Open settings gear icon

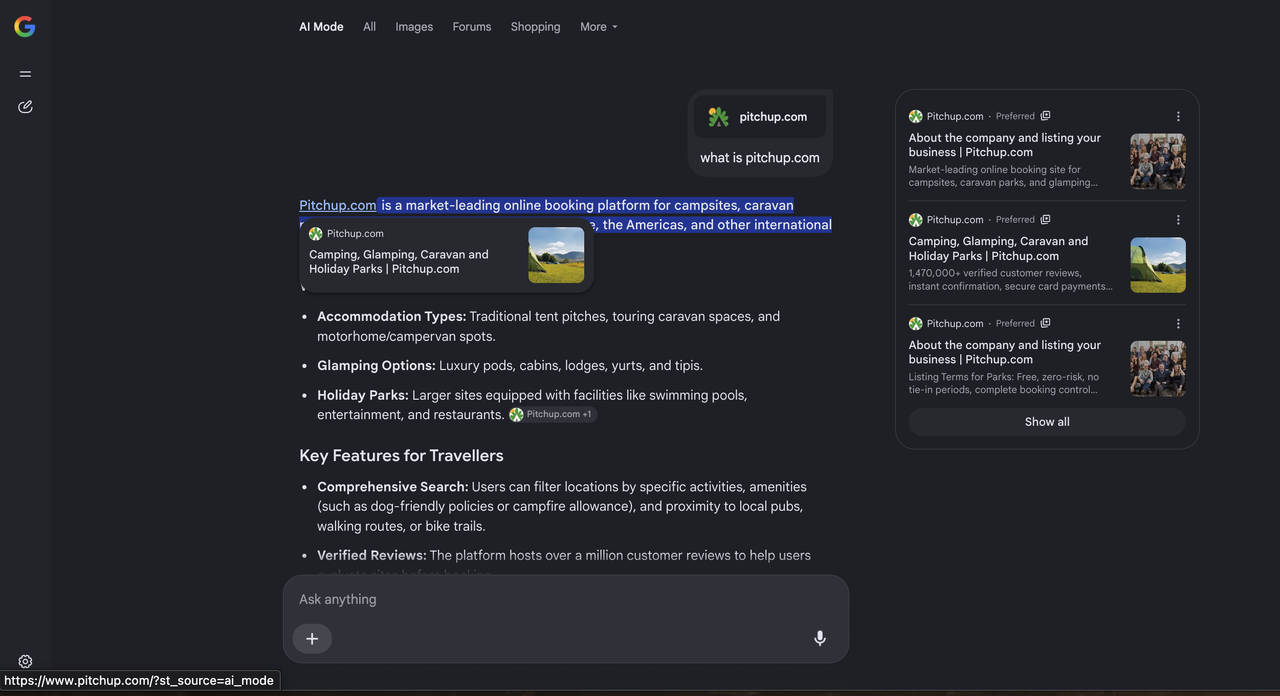click(x=25, y=661)
